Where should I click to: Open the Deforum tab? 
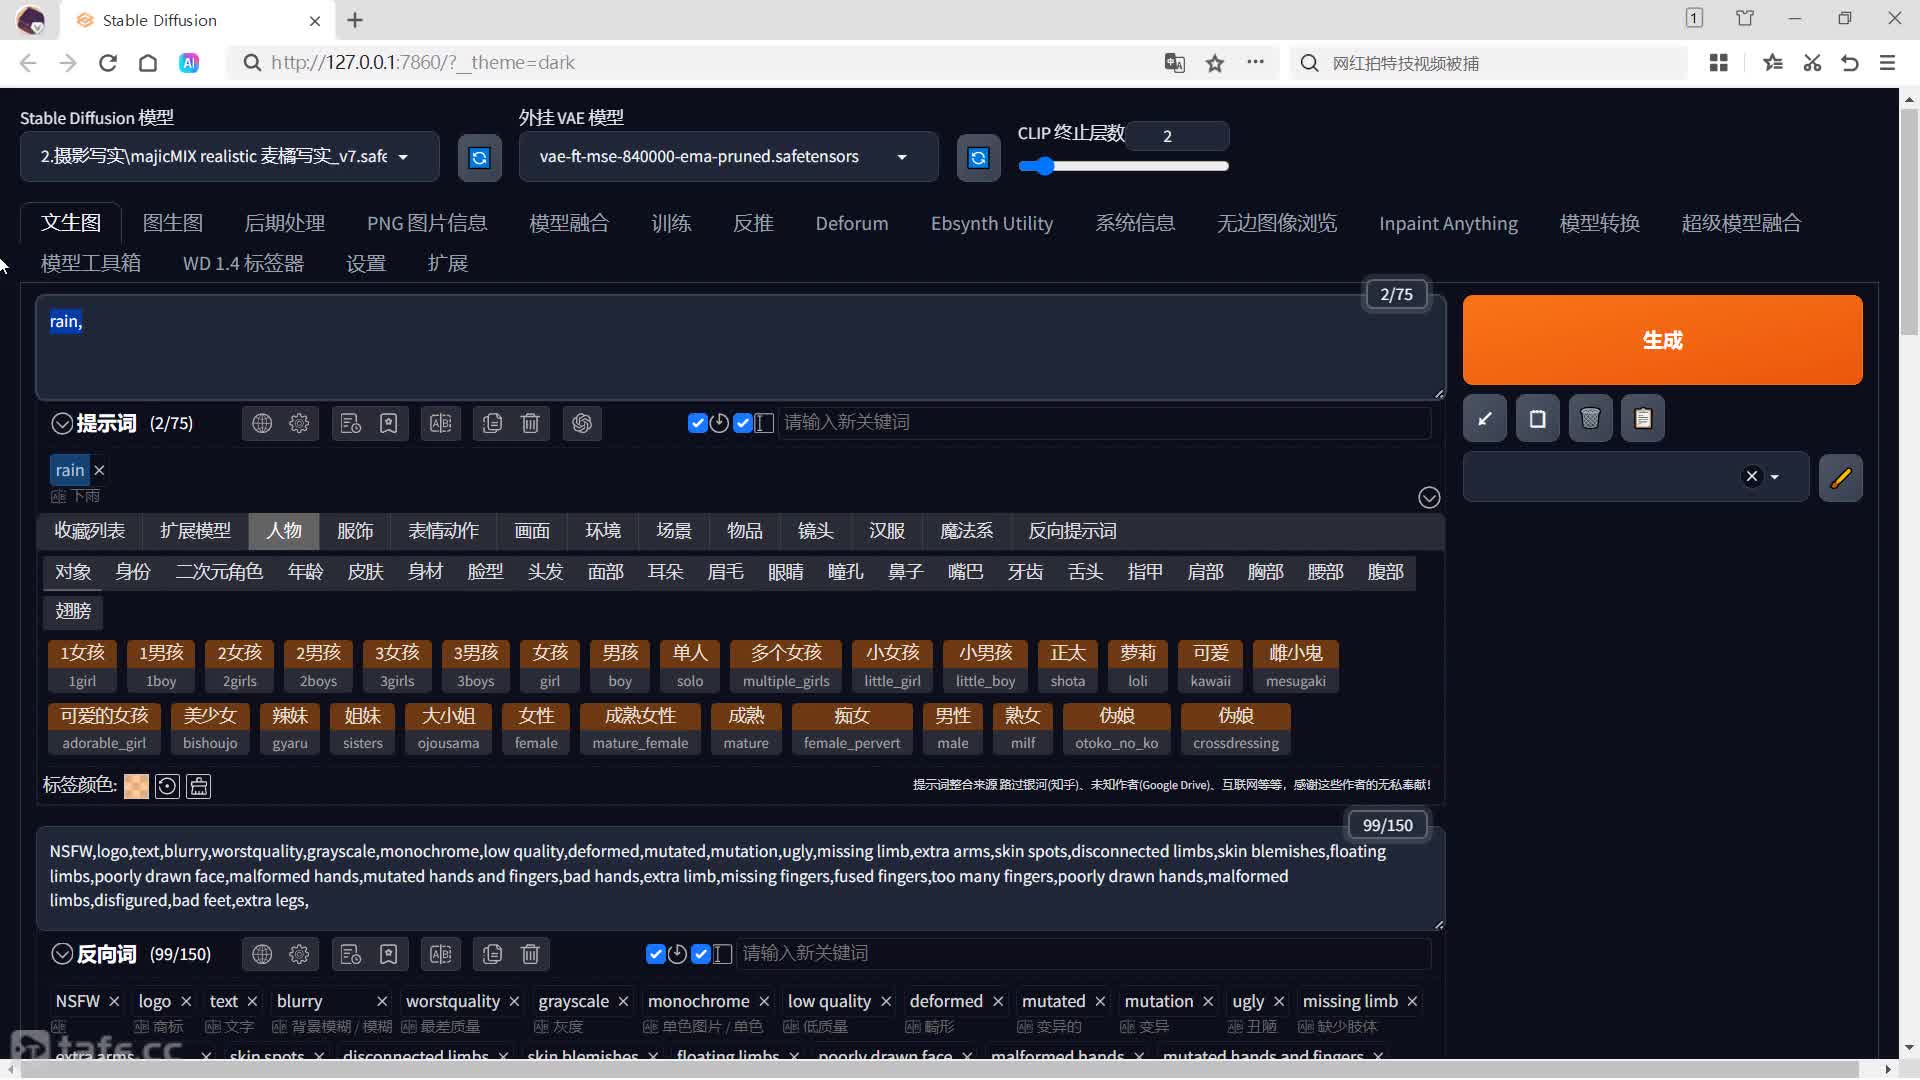(852, 223)
